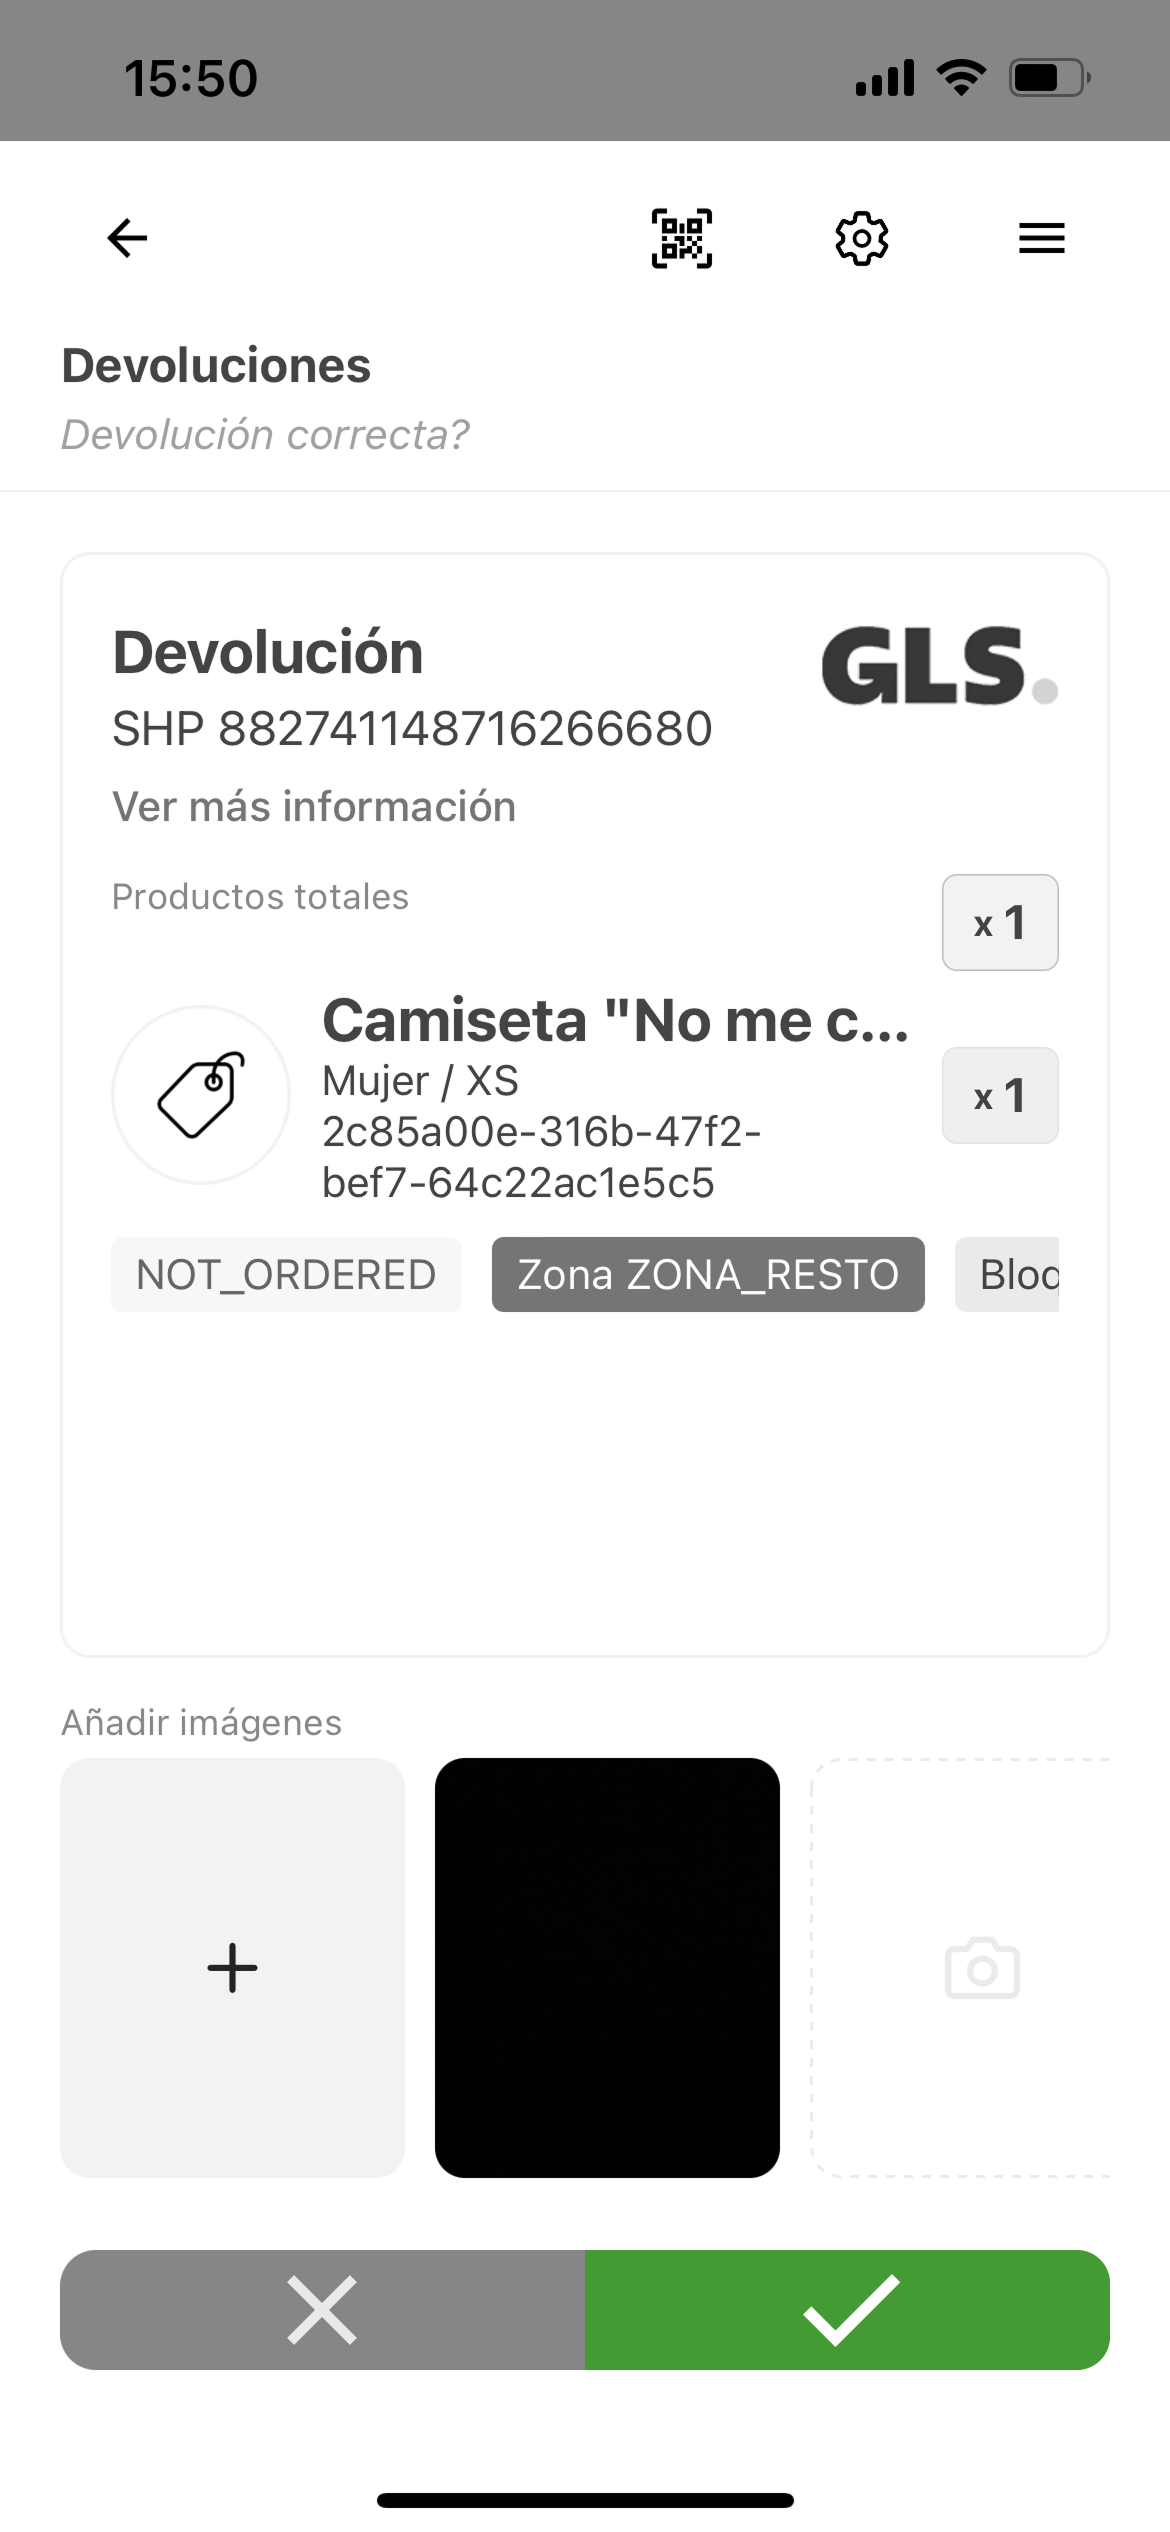Tap the Camiseta item x1 quantity
Image resolution: width=1170 pixels, height=2532 pixels.
pos(1000,1095)
